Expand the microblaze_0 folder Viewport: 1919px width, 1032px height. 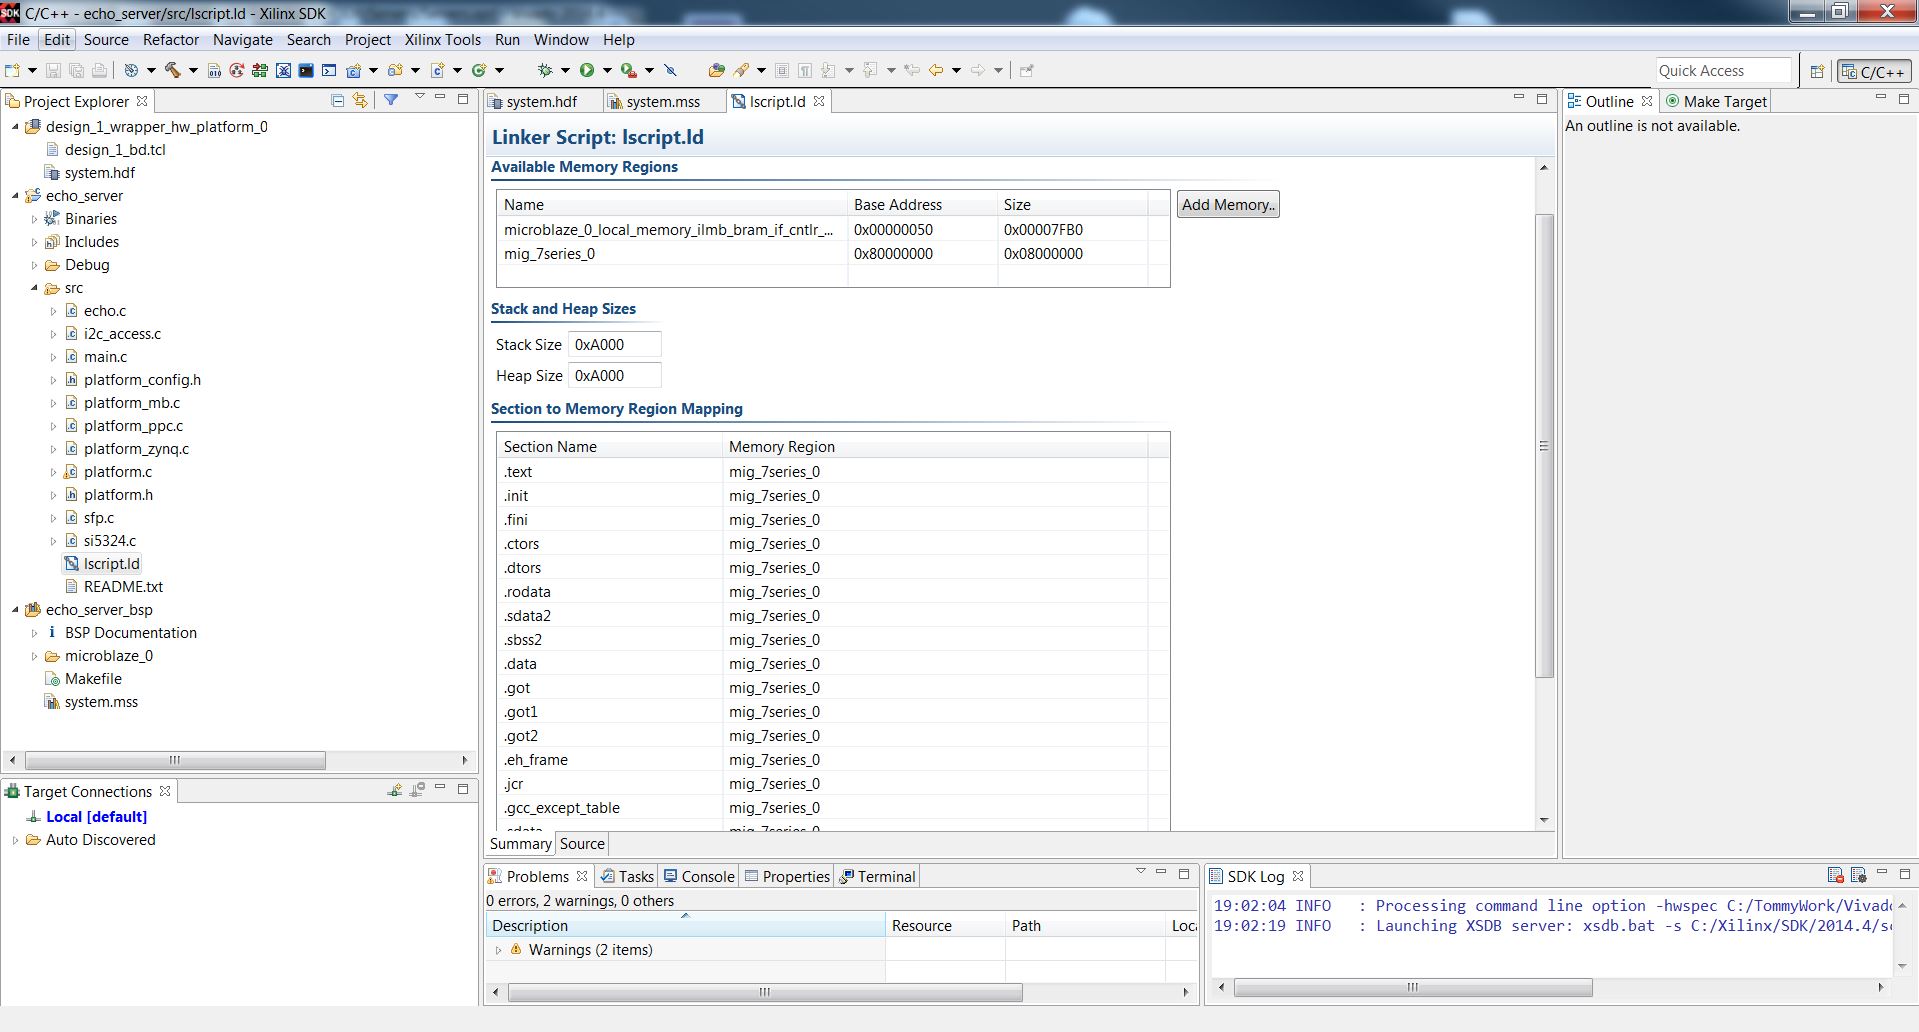click(34, 656)
